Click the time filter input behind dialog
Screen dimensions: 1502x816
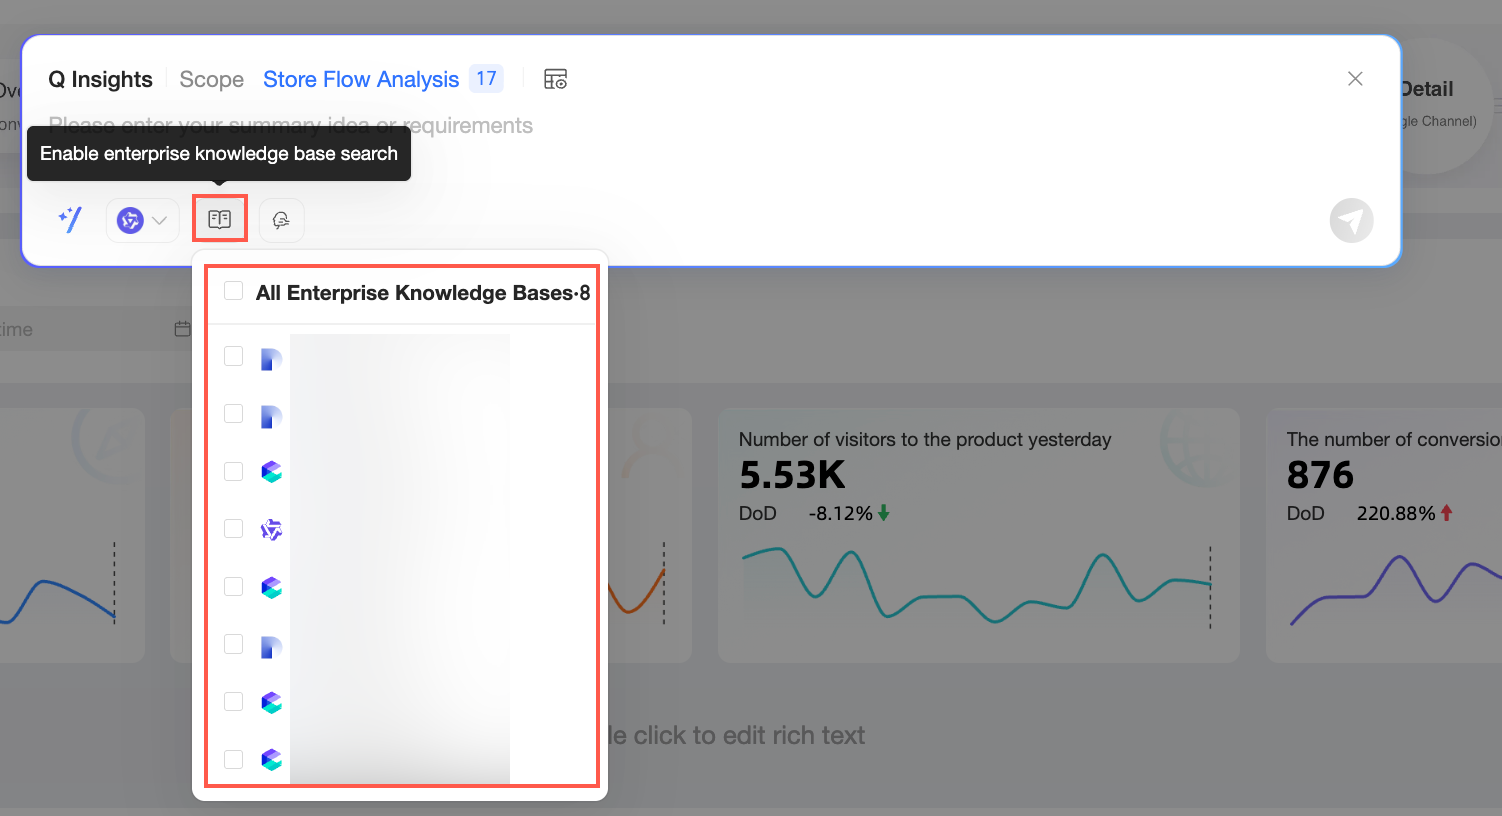tap(95, 329)
